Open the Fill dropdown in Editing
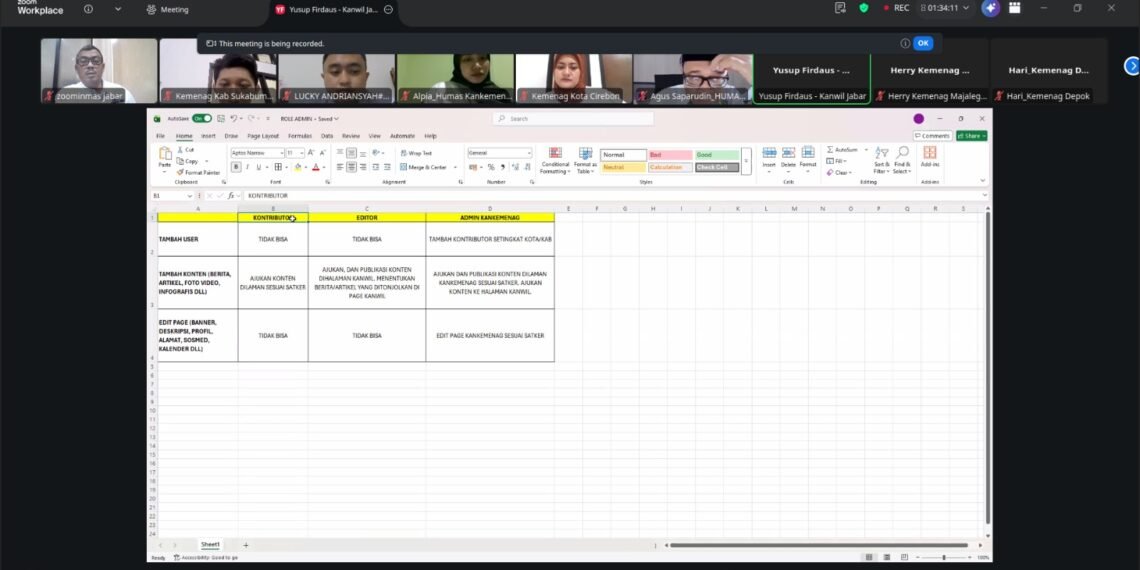 838,161
